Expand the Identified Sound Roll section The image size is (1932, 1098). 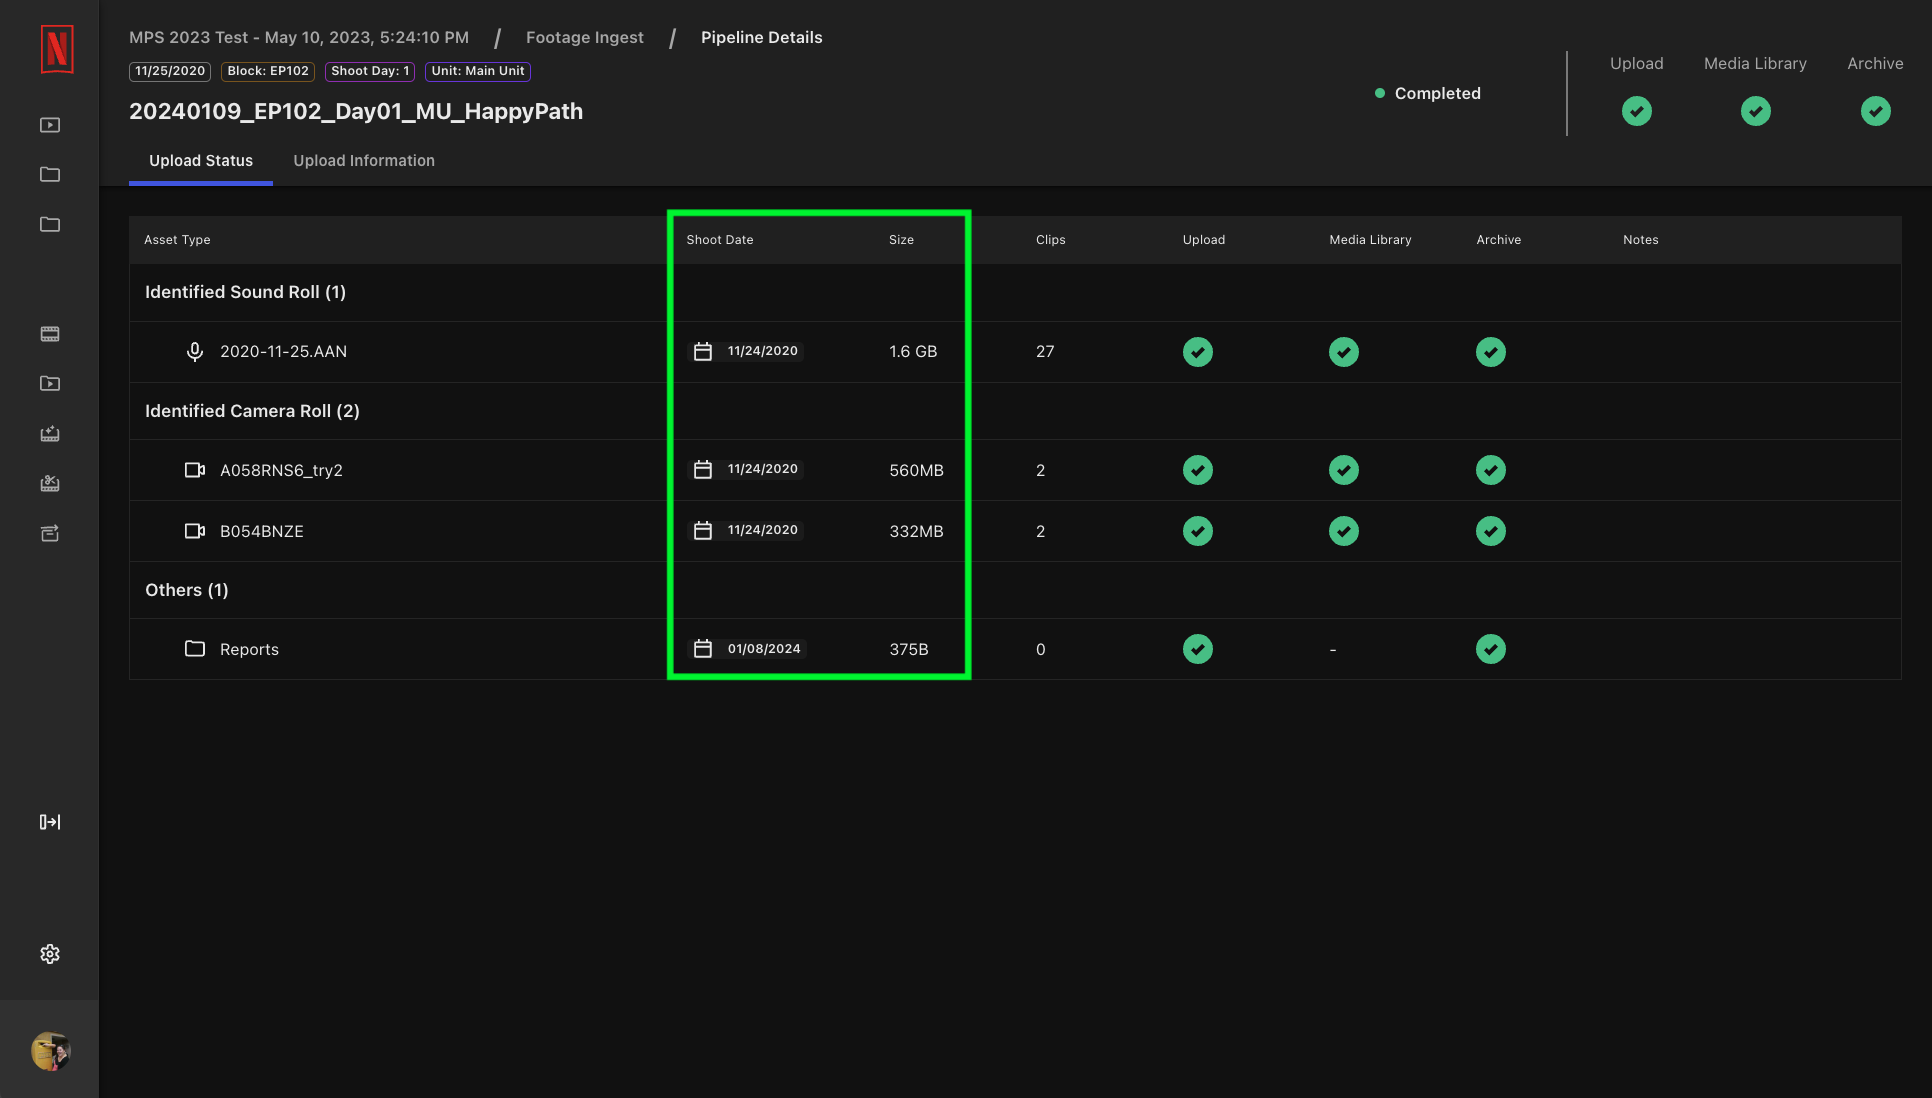tap(244, 291)
